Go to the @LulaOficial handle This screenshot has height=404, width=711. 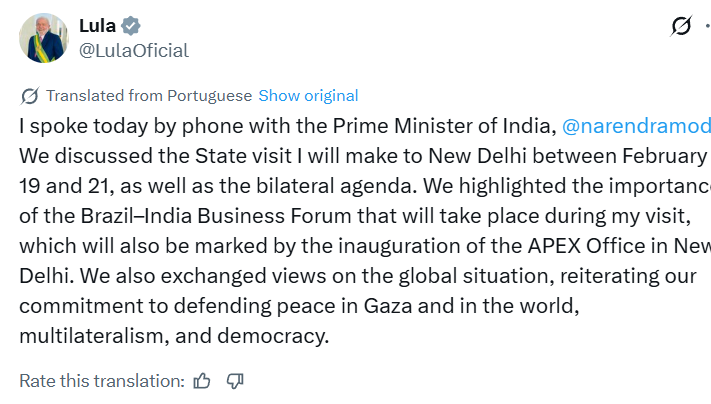(133, 50)
